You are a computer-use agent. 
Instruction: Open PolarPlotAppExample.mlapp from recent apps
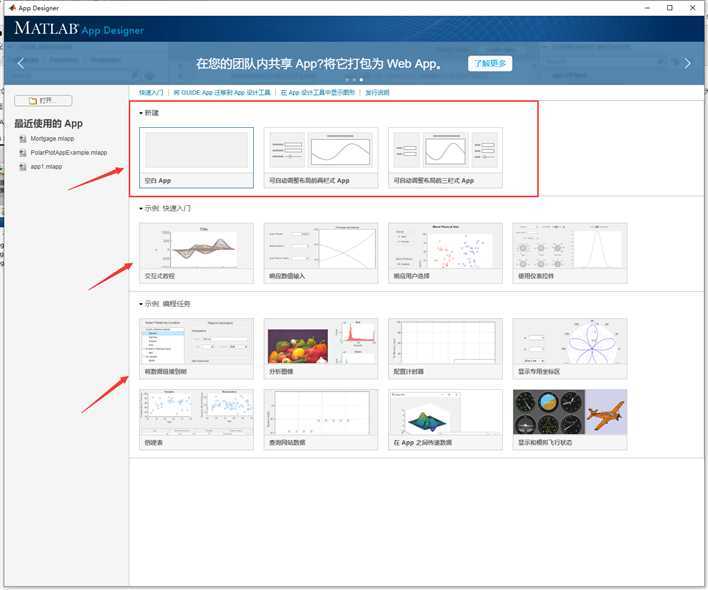(68, 153)
